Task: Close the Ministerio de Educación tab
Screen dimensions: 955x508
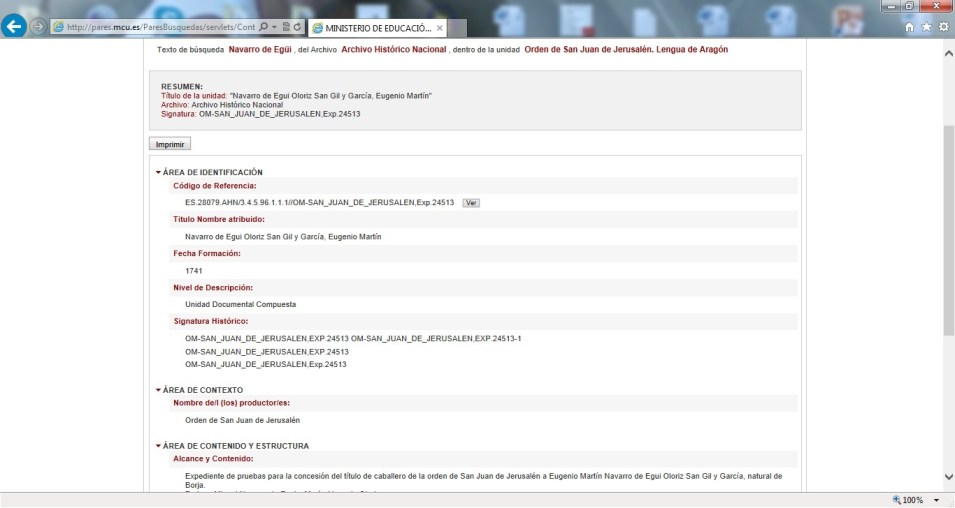Action: pyautogui.click(x=440, y=27)
